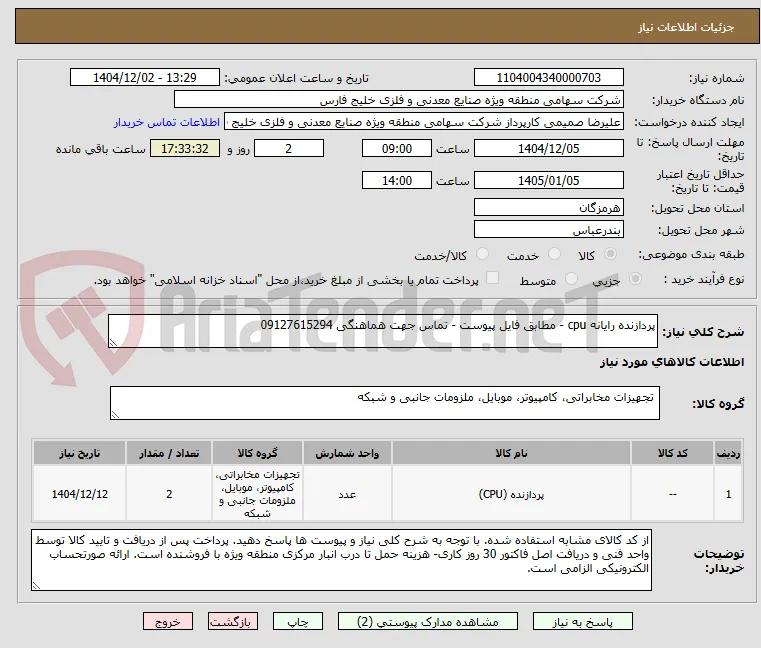The height and width of the screenshot is (648, 761).
Task: Click the unit cell 'عدد'
Action: [x=347, y=494]
